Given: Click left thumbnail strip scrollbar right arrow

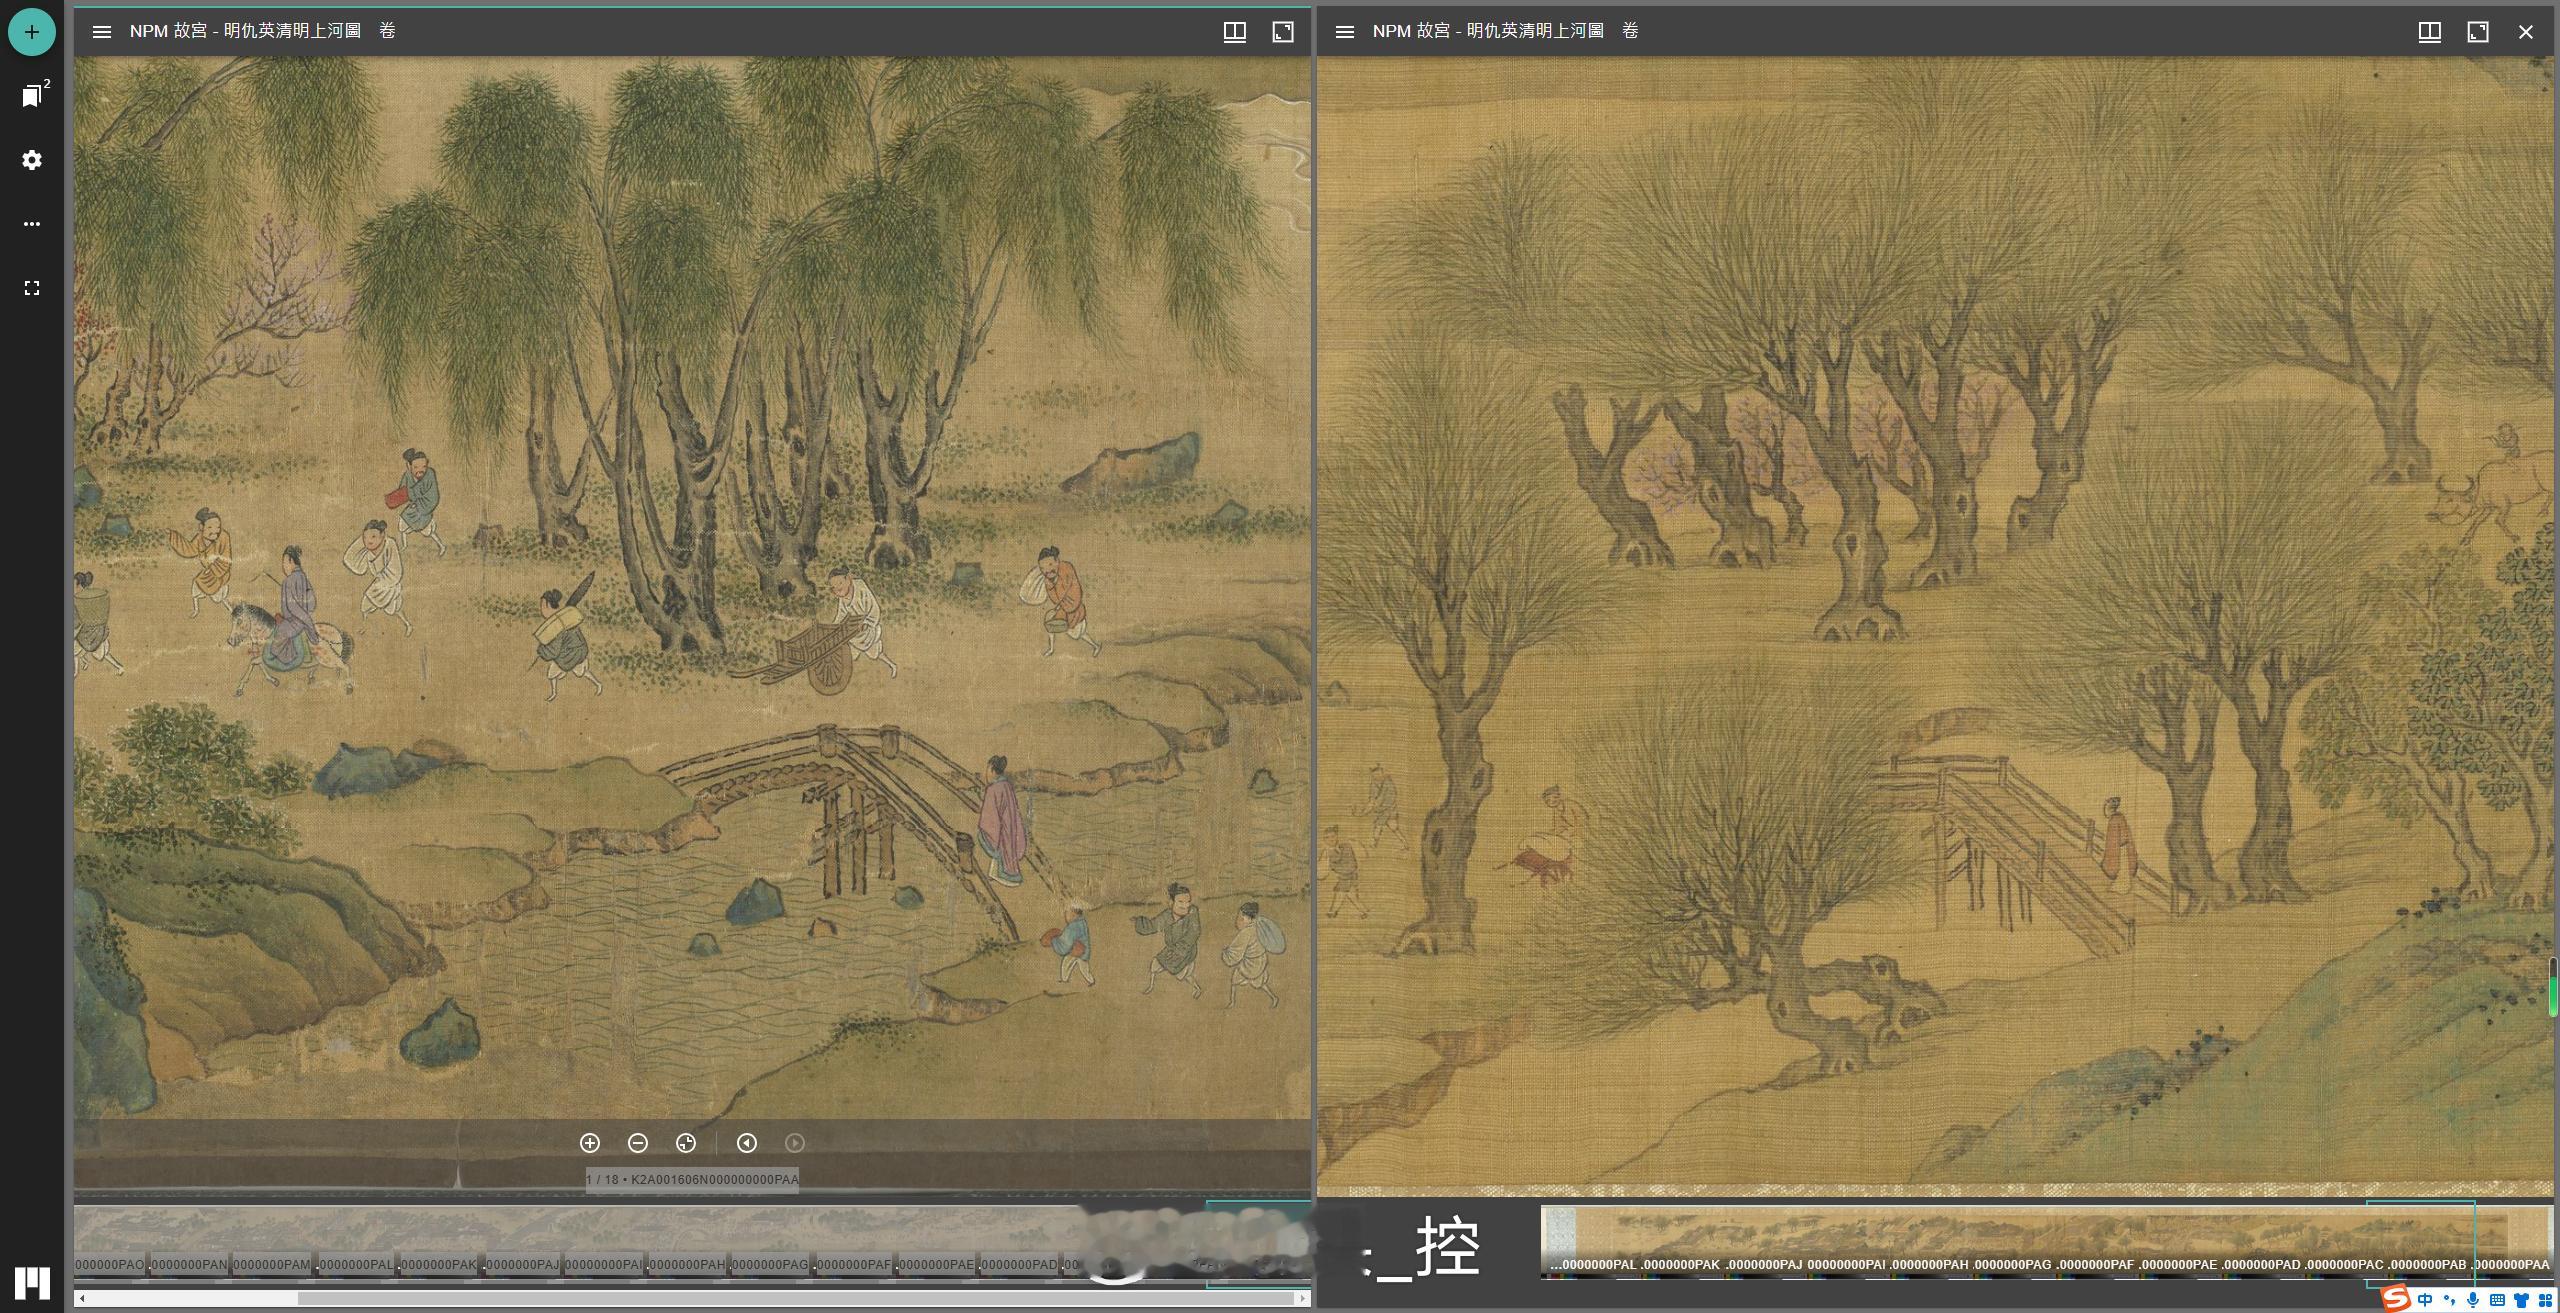Looking at the screenshot, I should pyautogui.click(x=1302, y=1298).
